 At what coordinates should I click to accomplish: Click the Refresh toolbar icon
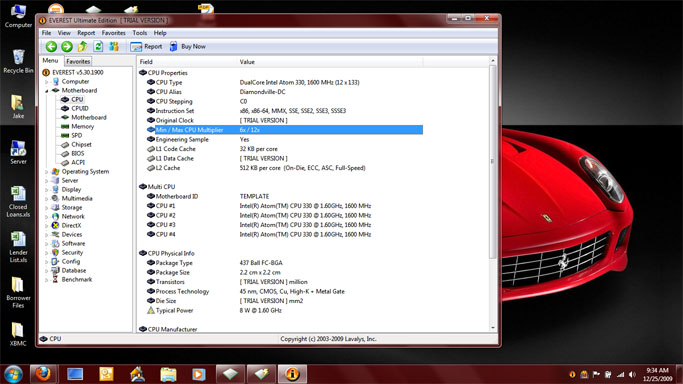tap(98, 46)
